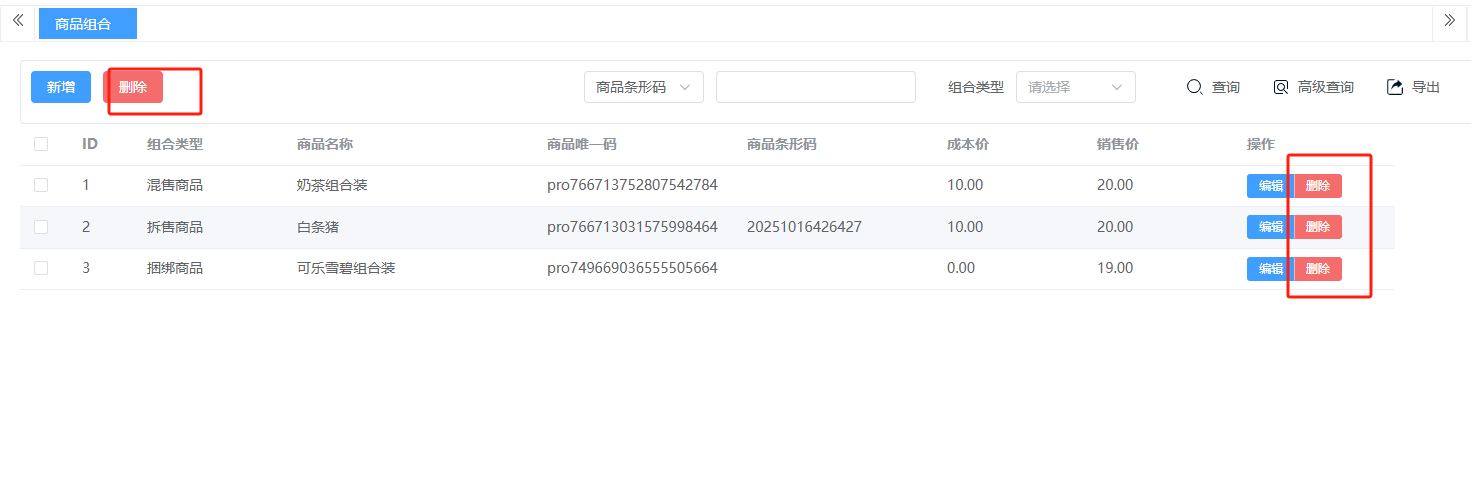Tick the select-all checkbox in table header
The image size is (1471, 481).
[x=41, y=144]
